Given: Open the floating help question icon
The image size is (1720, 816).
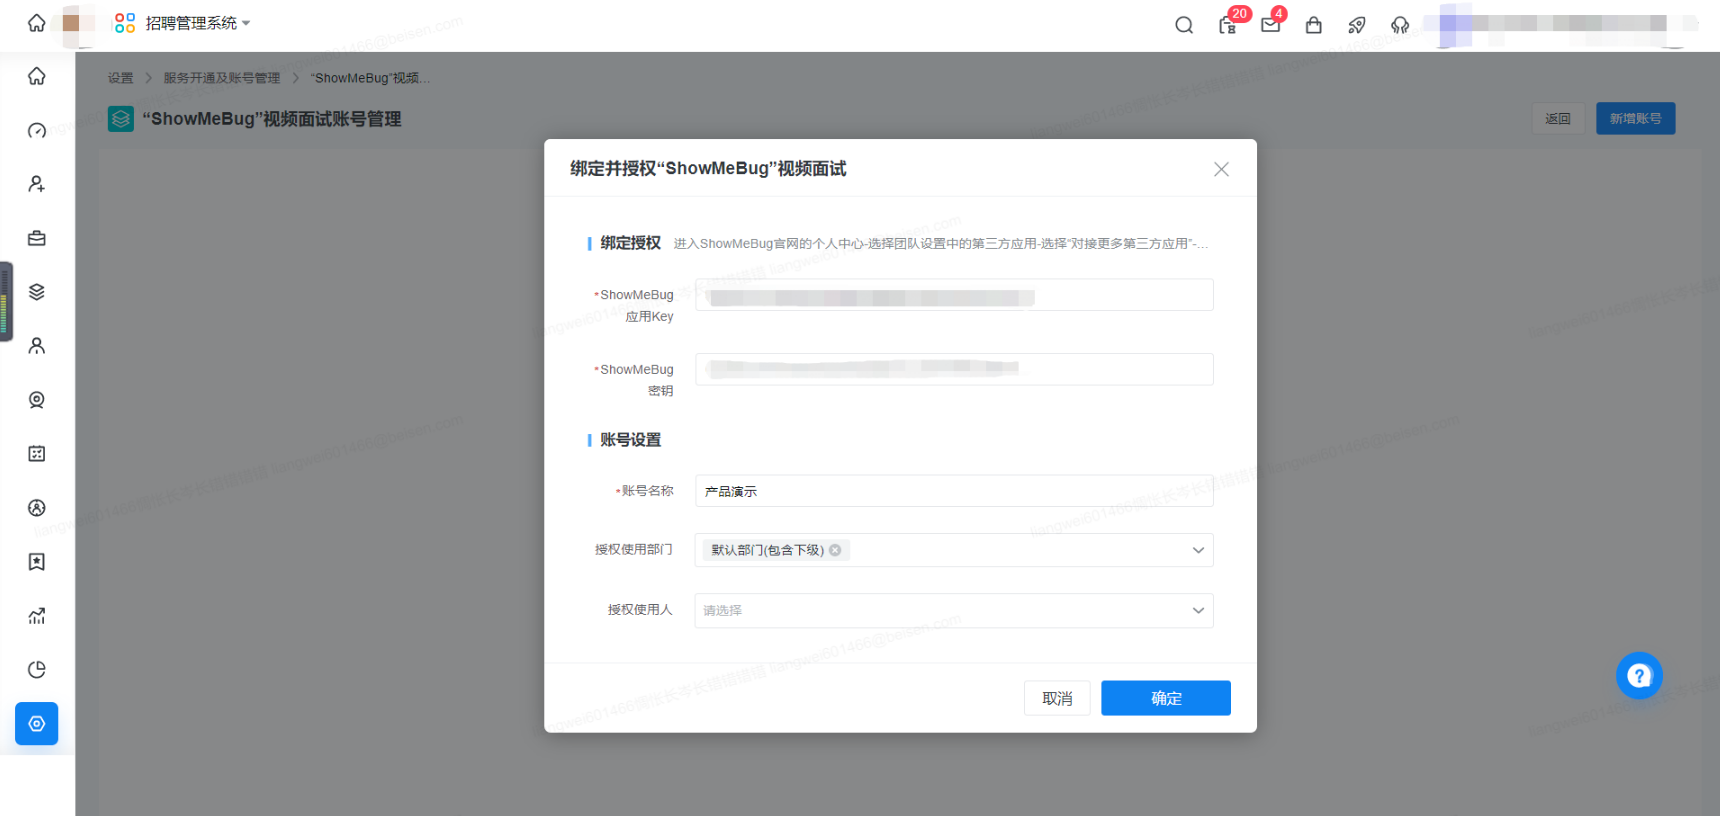Looking at the screenshot, I should [1639, 676].
